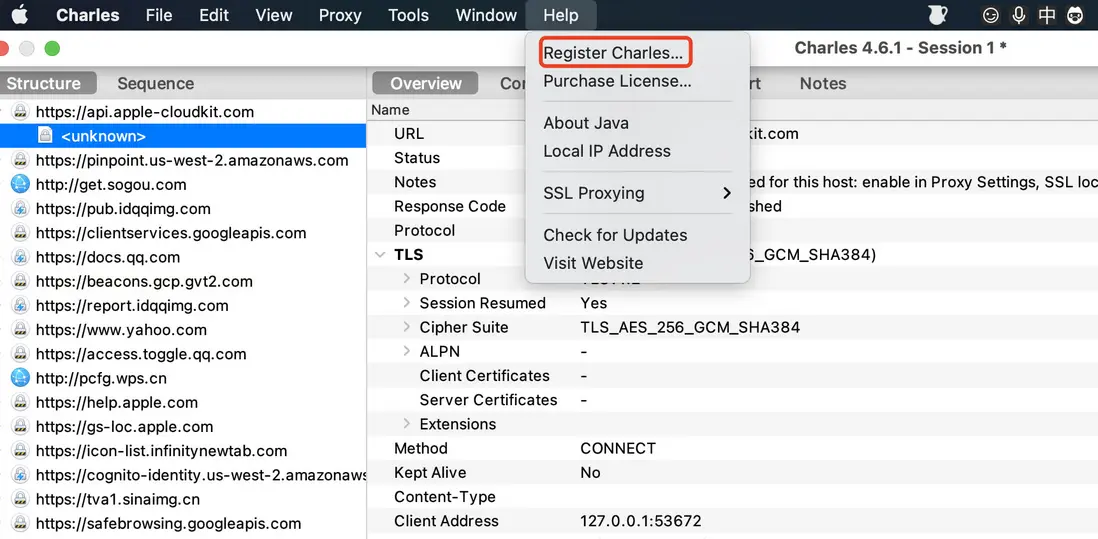Click the 中 input method icon
1098x539 pixels.
tap(1047, 15)
